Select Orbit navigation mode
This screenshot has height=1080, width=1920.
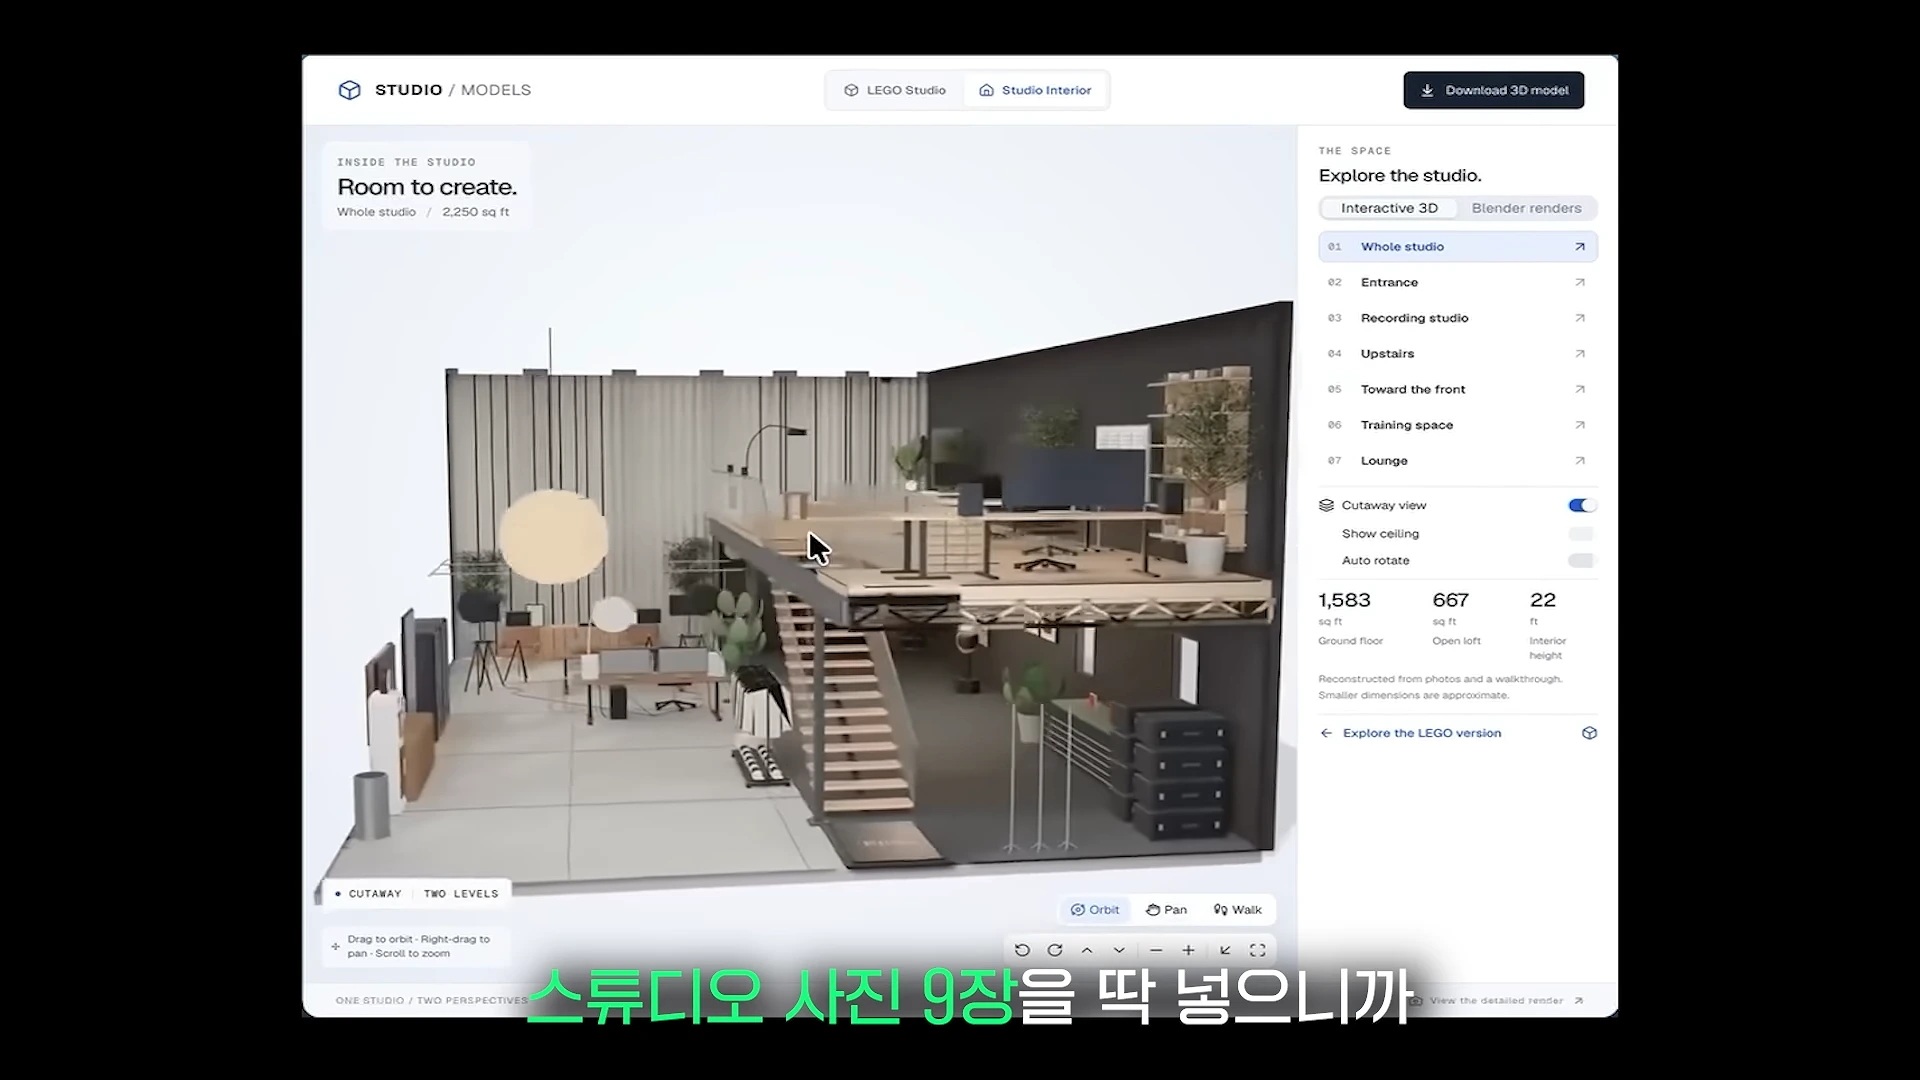pyautogui.click(x=1095, y=910)
